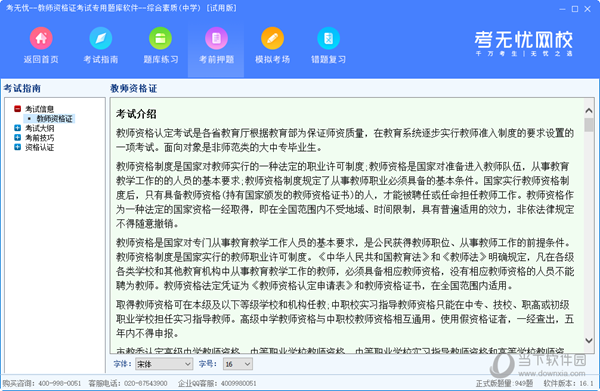This screenshot has height=391, width=600.
Task: Click the content scrollbar up arrow
Action: (x=589, y=111)
